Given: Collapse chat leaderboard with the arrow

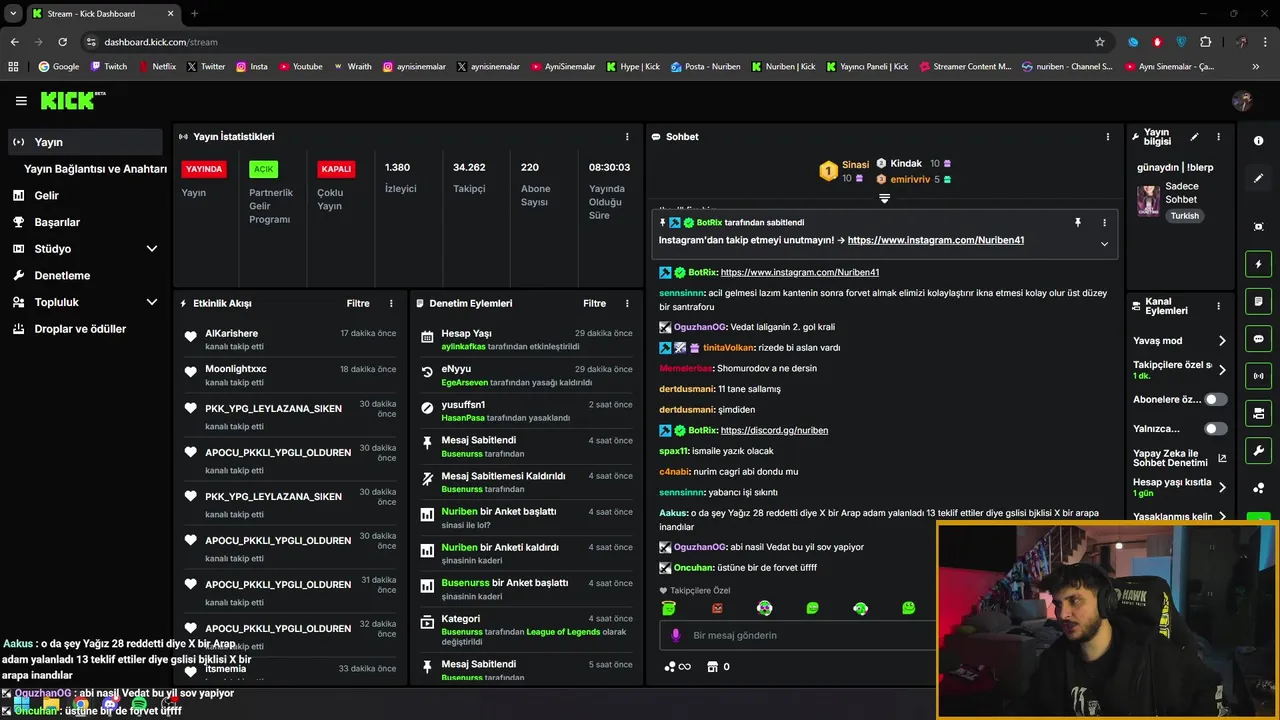Looking at the screenshot, I should tap(884, 199).
